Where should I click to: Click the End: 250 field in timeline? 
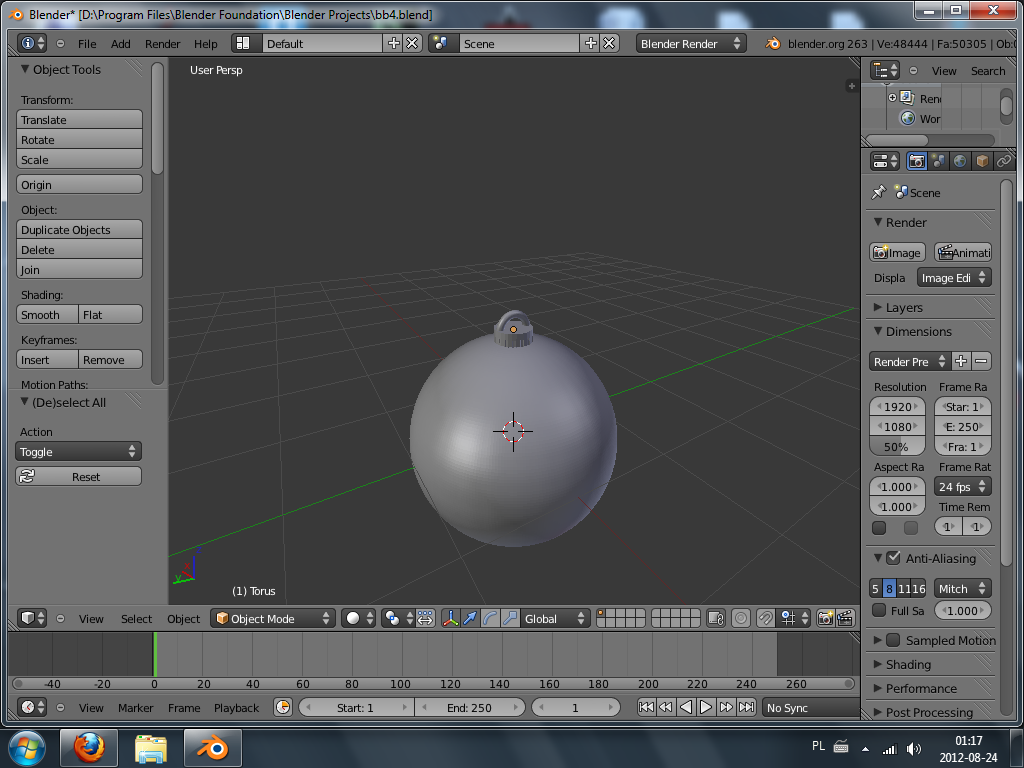tap(470, 707)
